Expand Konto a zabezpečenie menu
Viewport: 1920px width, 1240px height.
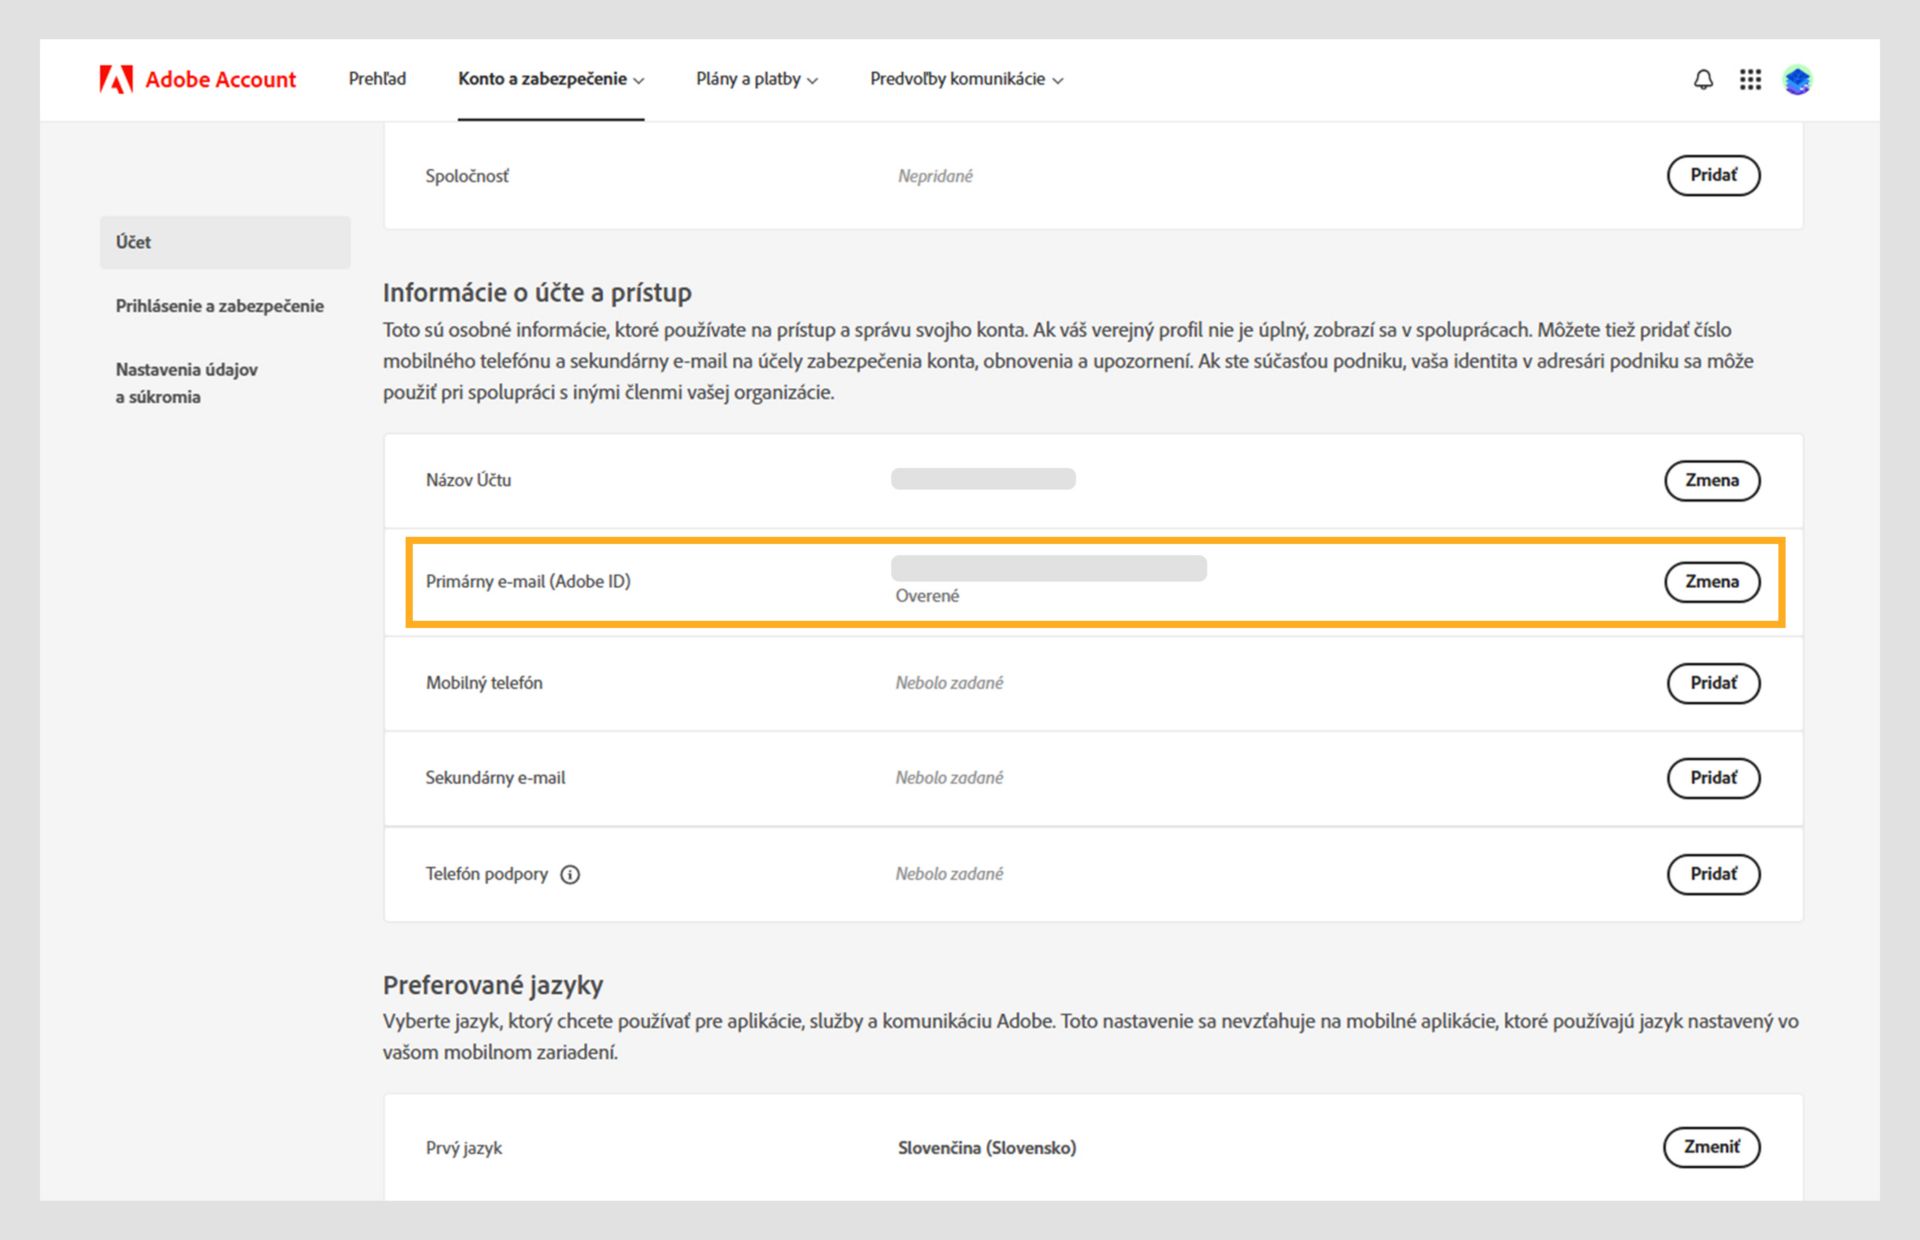pyautogui.click(x=550, y=79)
